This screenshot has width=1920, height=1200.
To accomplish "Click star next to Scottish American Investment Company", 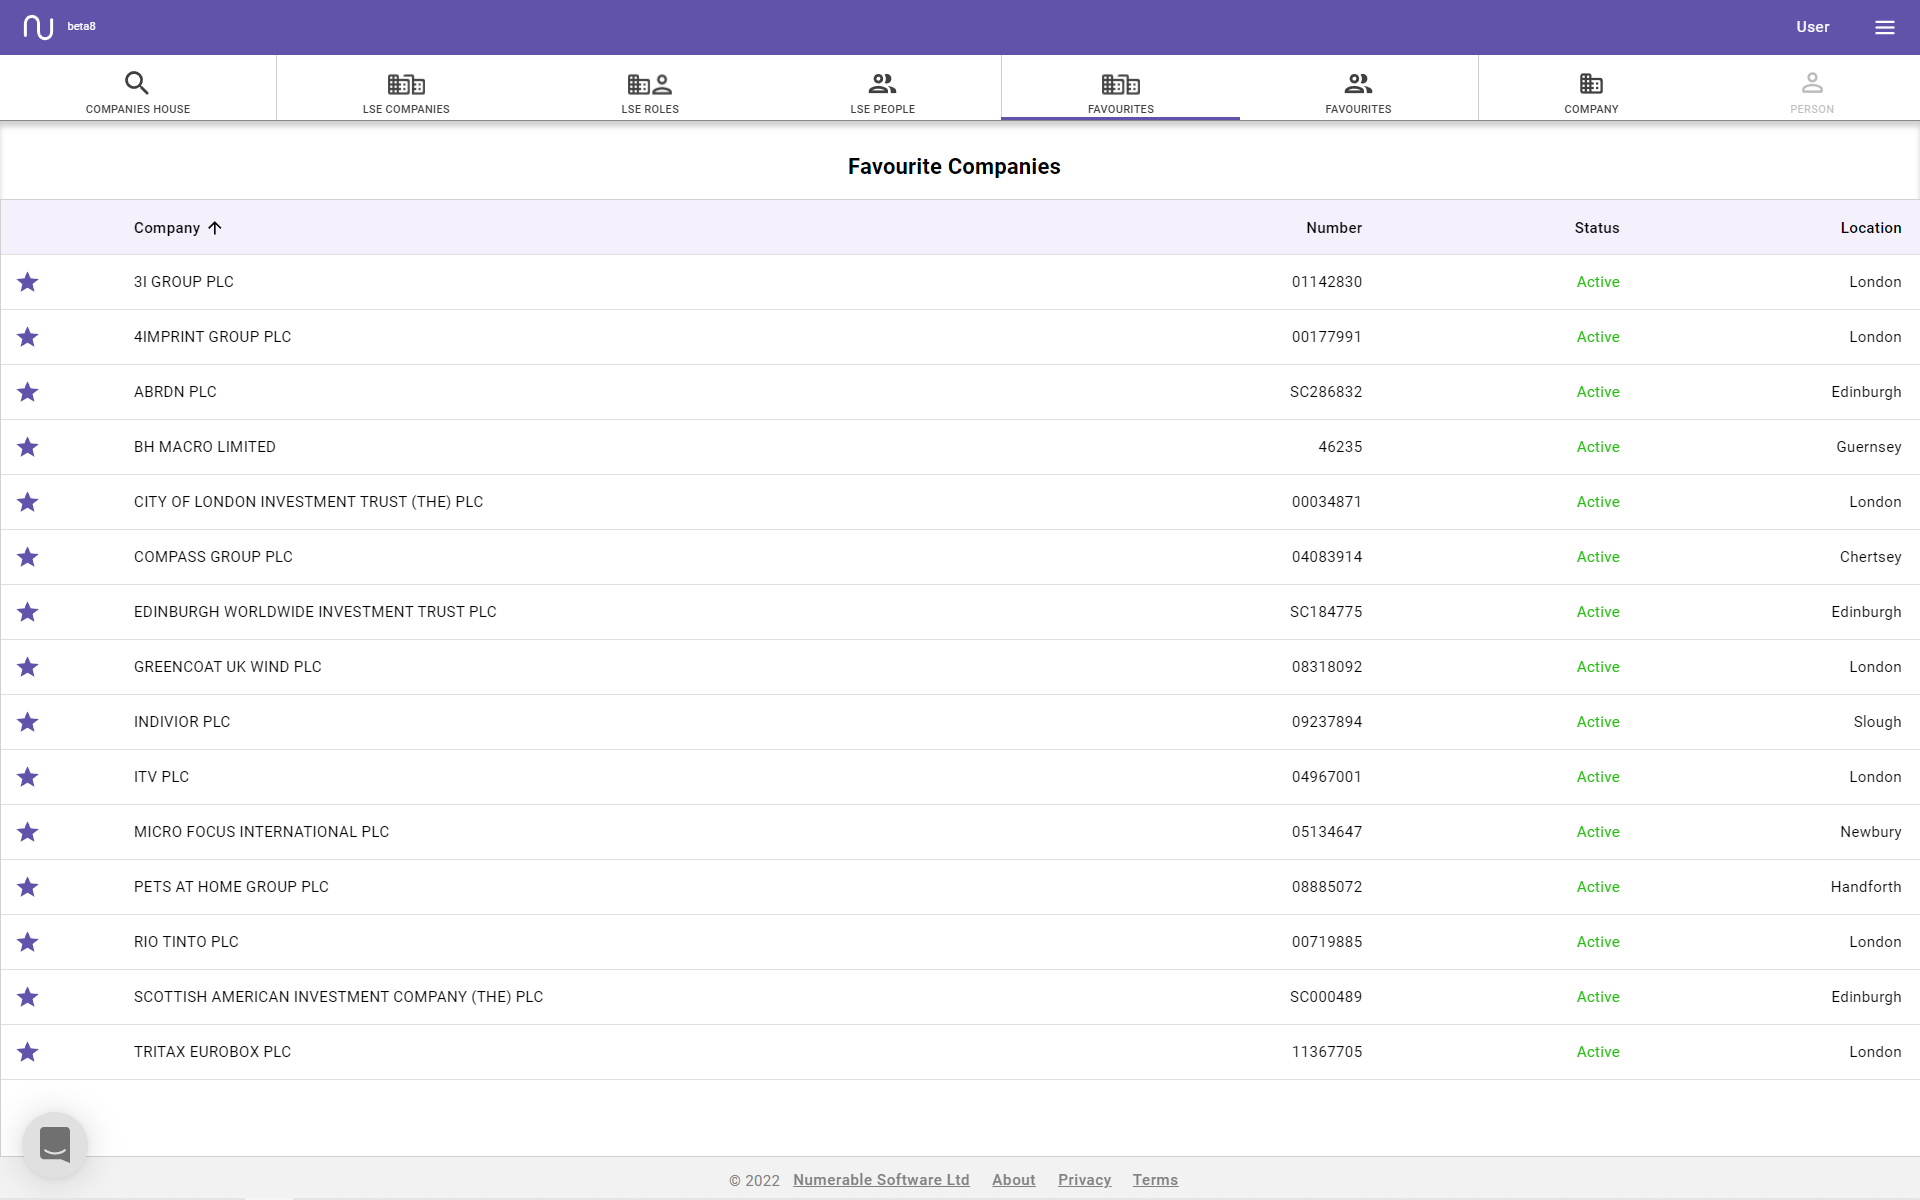I will tap(28, 997).
